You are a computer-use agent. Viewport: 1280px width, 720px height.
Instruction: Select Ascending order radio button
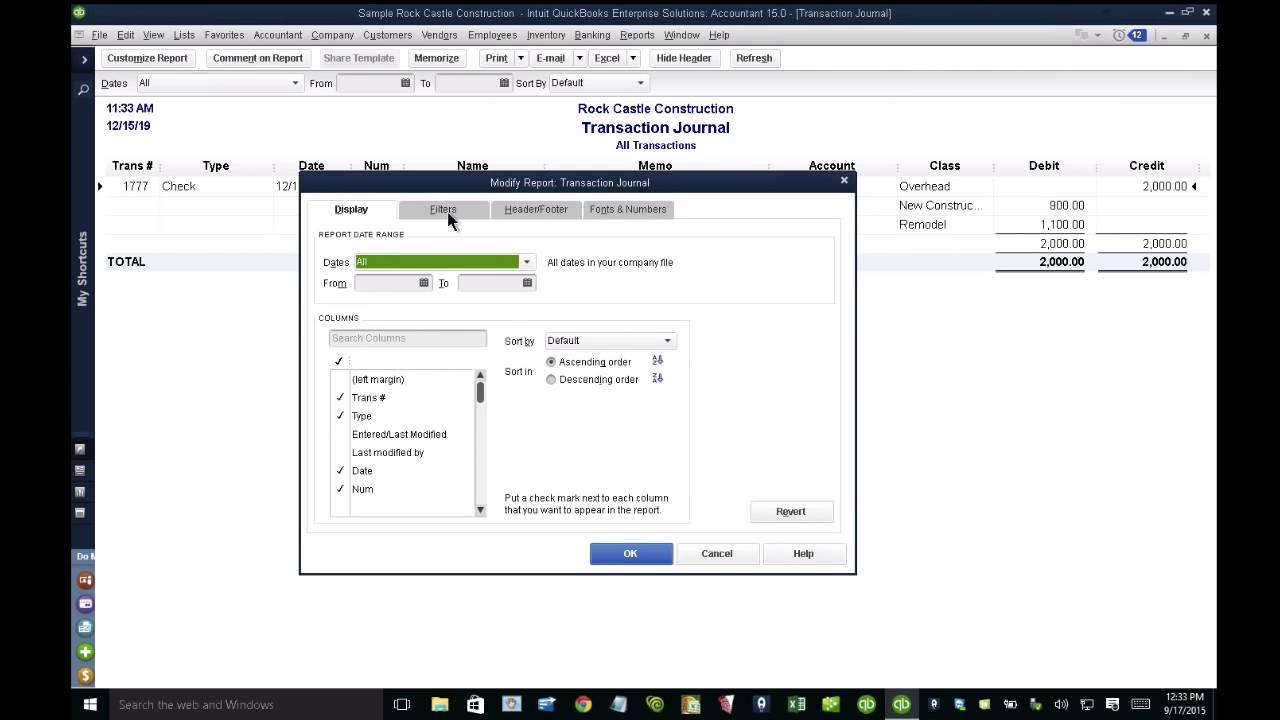pos(551,362)
